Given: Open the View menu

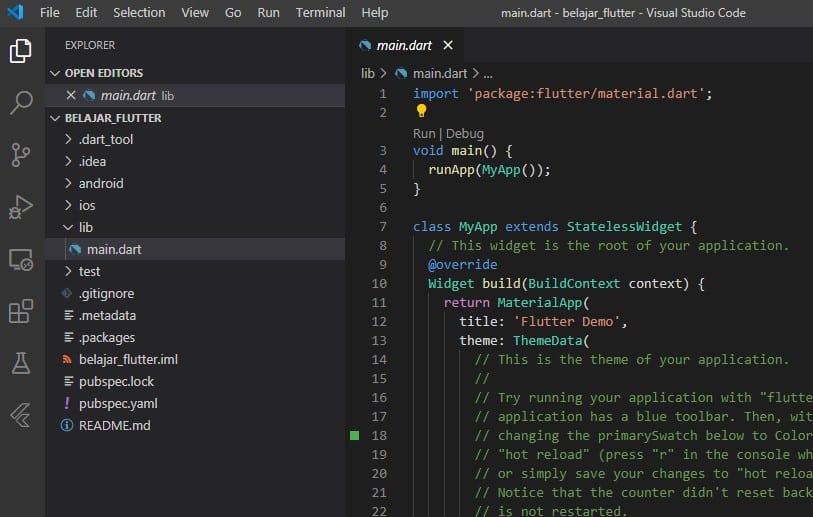Looking at the screenshot, I should point(195,12).
